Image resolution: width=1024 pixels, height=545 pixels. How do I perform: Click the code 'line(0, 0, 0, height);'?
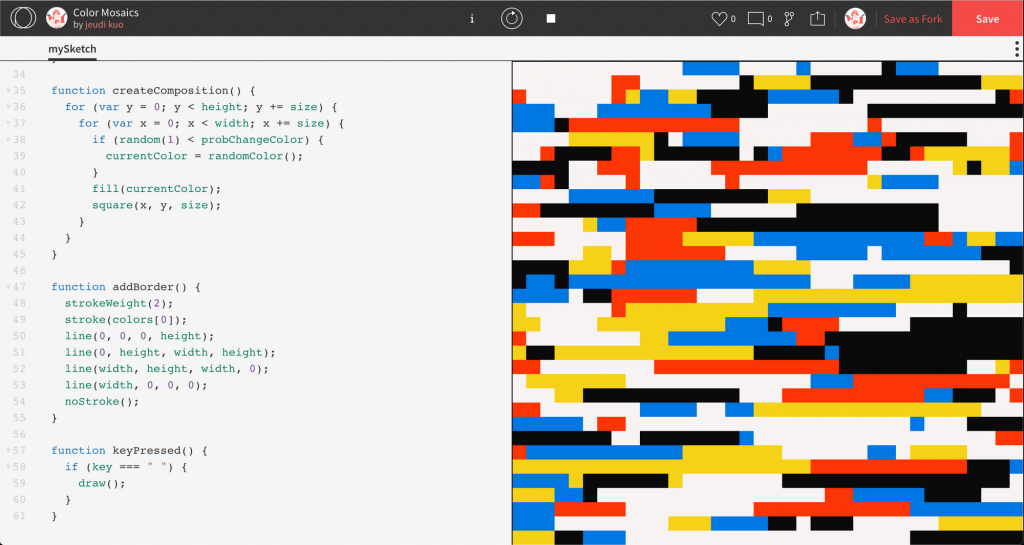coord(140,335)
